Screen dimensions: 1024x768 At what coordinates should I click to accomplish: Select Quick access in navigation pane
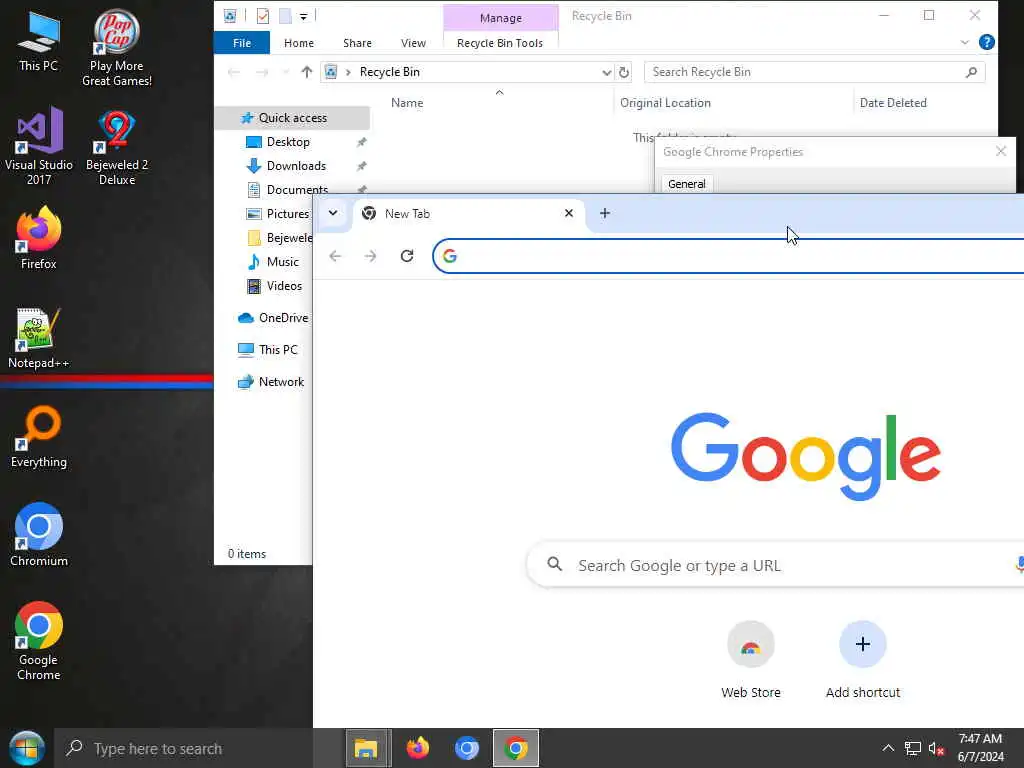pyautogui.click(x=292, y=118)
